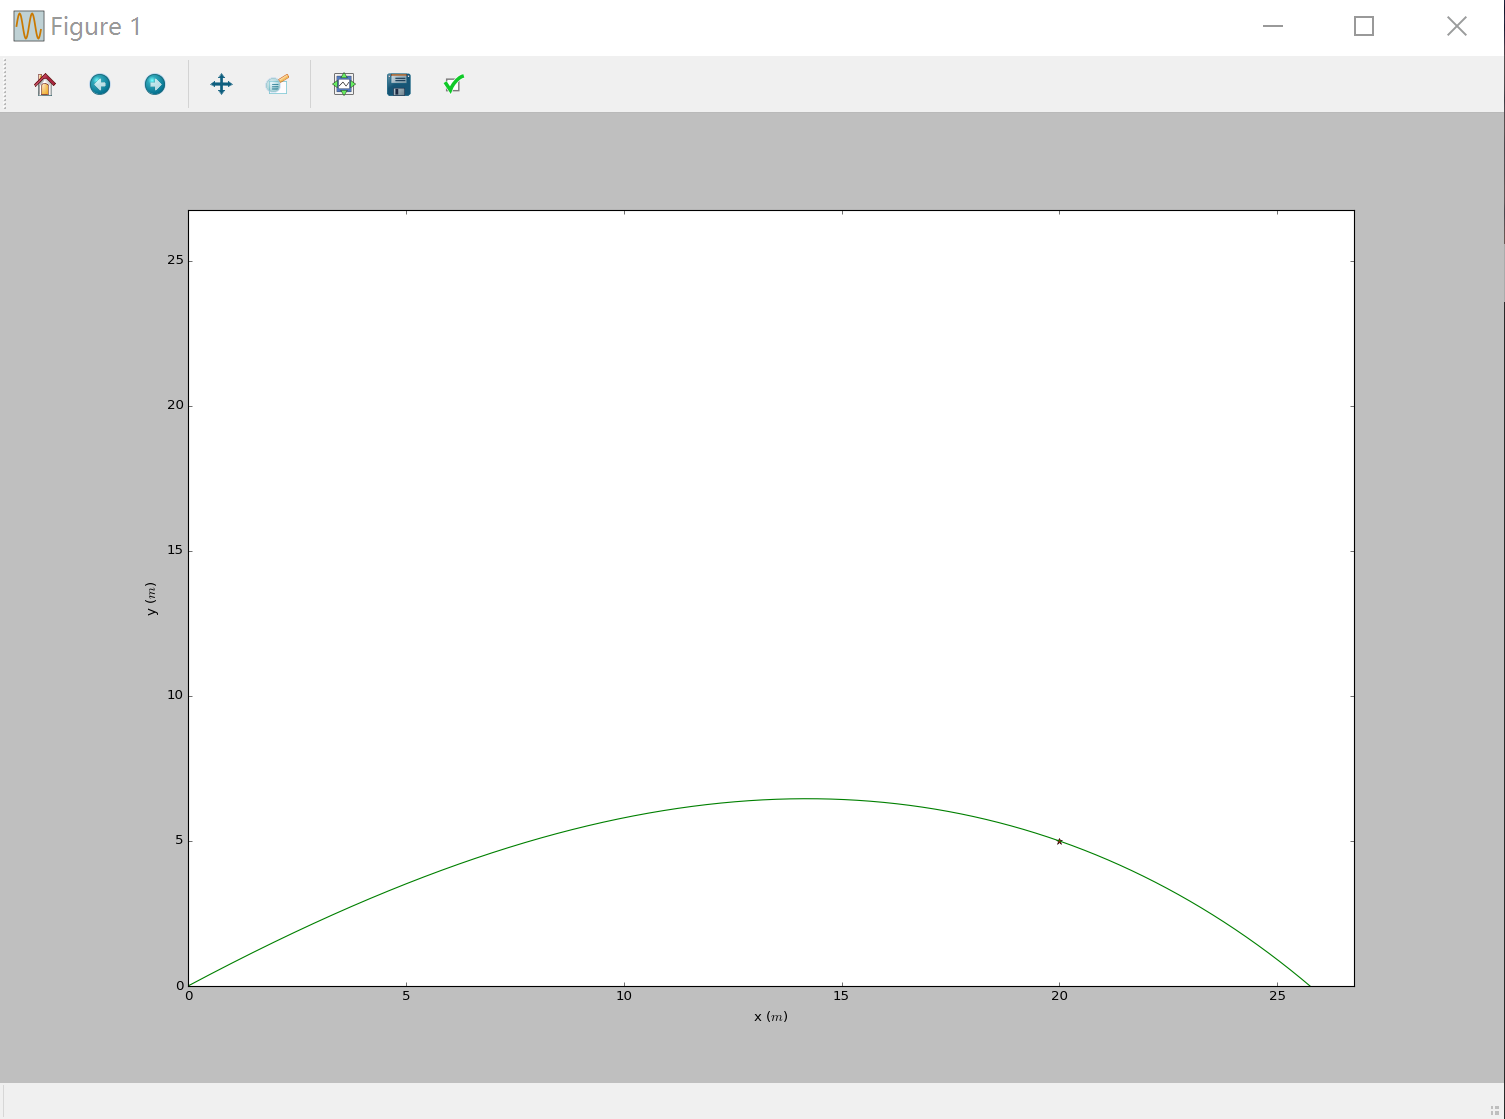Image resolution: width=1505 pixels, height=1119 pixels.
Task: Click the x (m) axis label
Action: 771,1017
